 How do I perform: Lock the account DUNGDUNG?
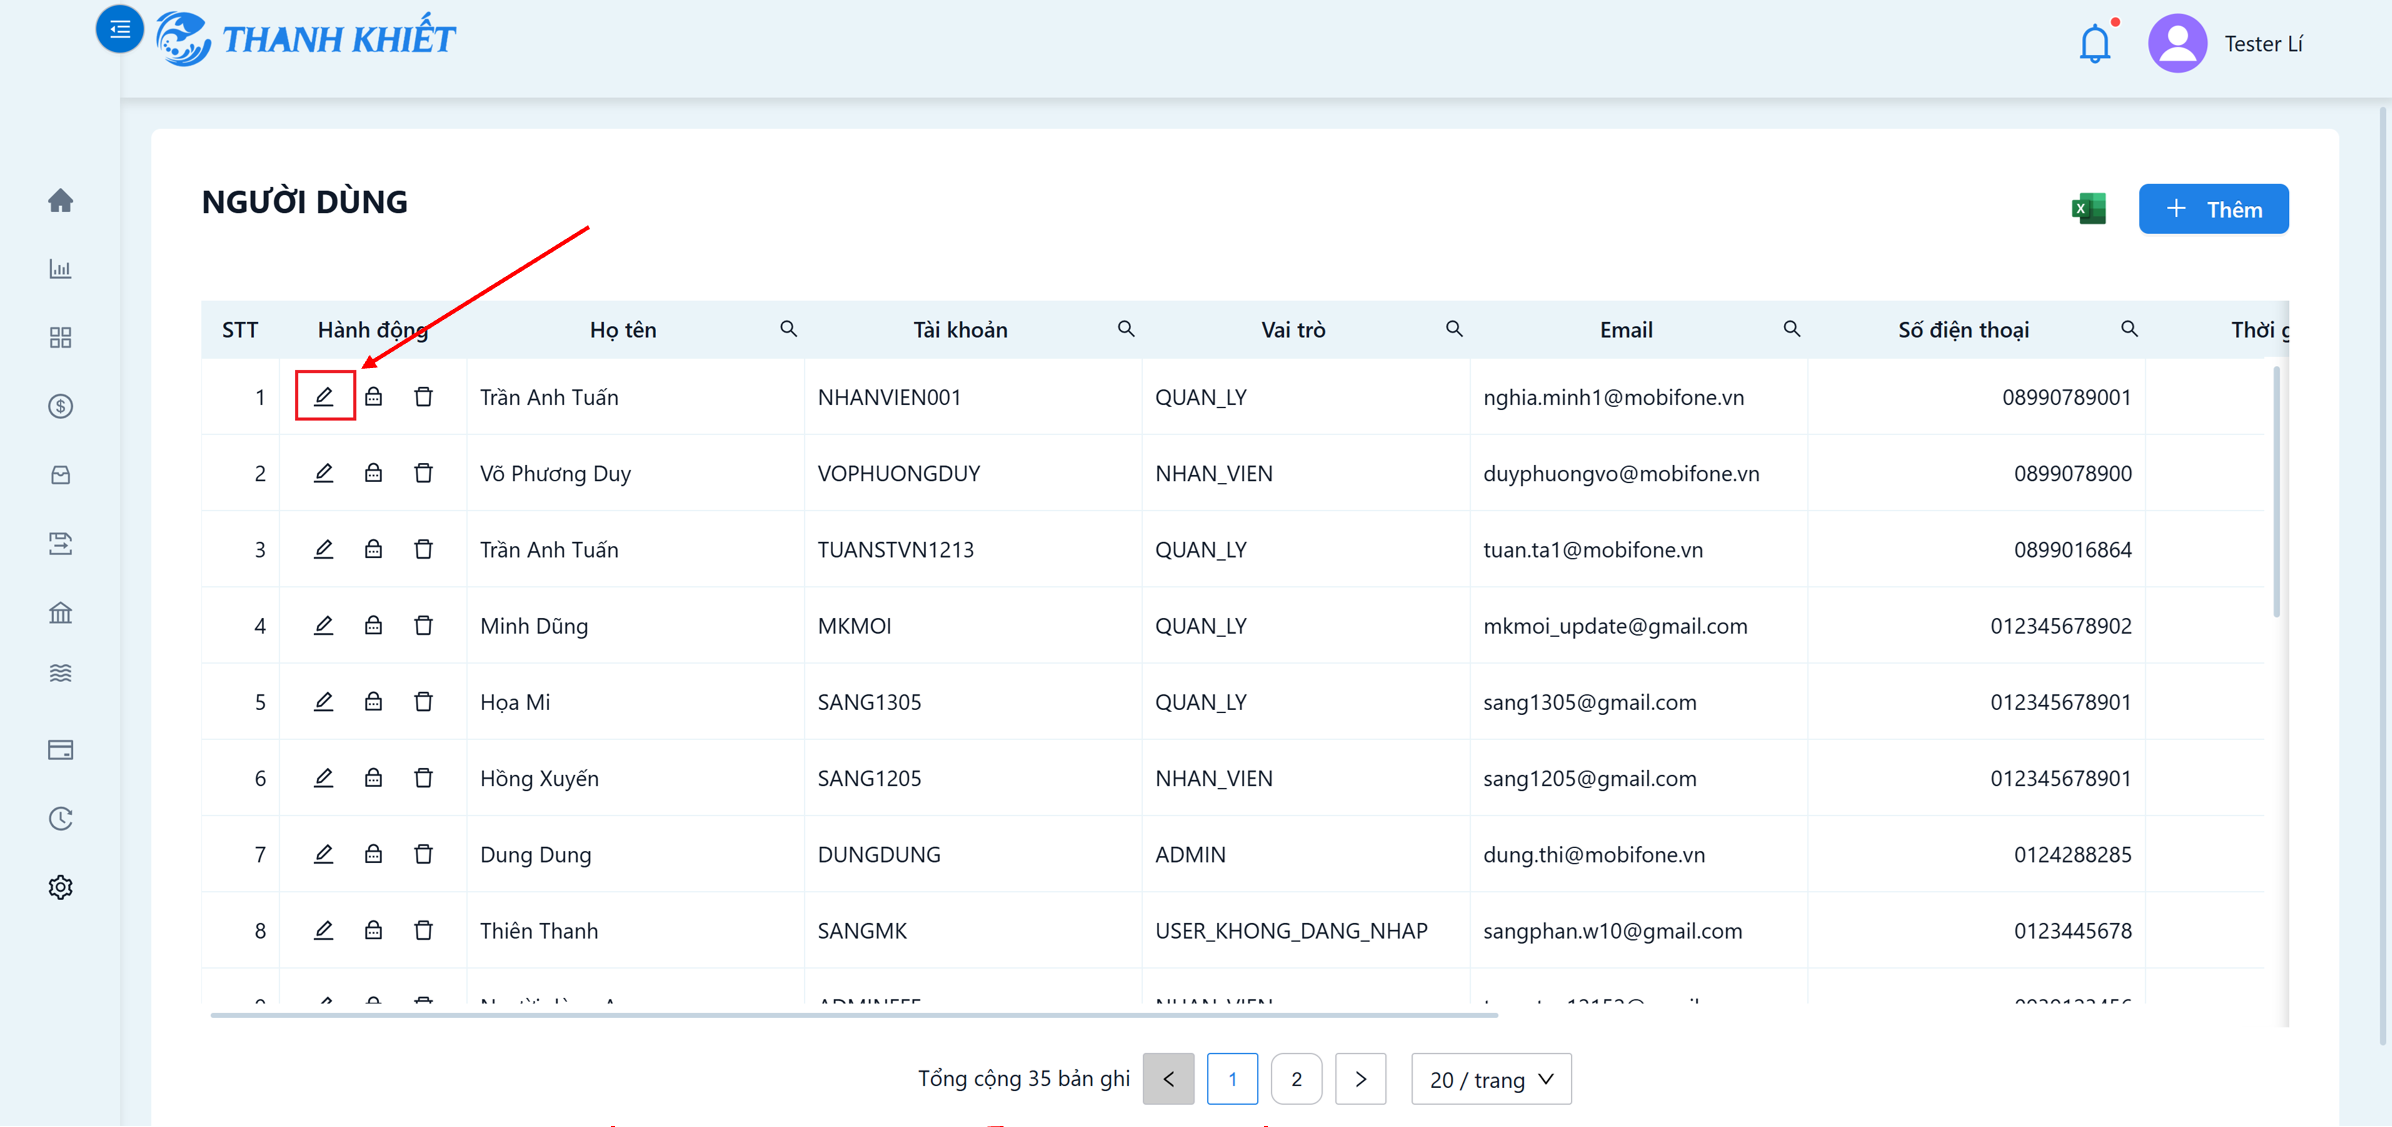tap(373, 854)
